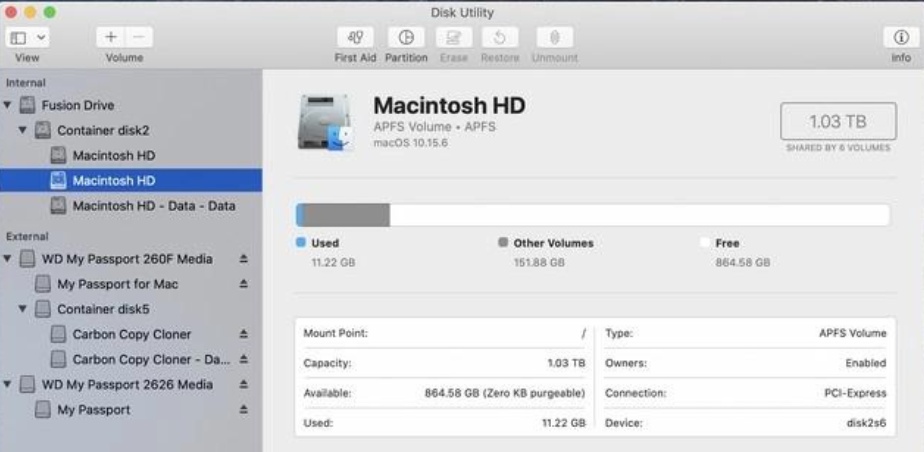Click the APFS Volume type value
The width and height of the screenshot is (924, 452).
[853, 333]
